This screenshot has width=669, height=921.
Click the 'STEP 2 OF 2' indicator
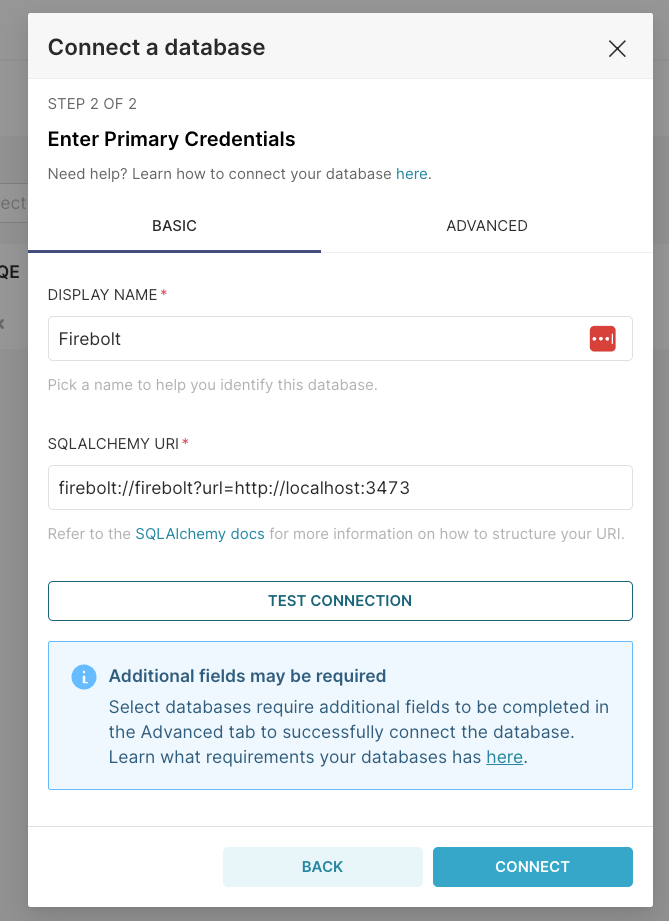pos(92,104)
